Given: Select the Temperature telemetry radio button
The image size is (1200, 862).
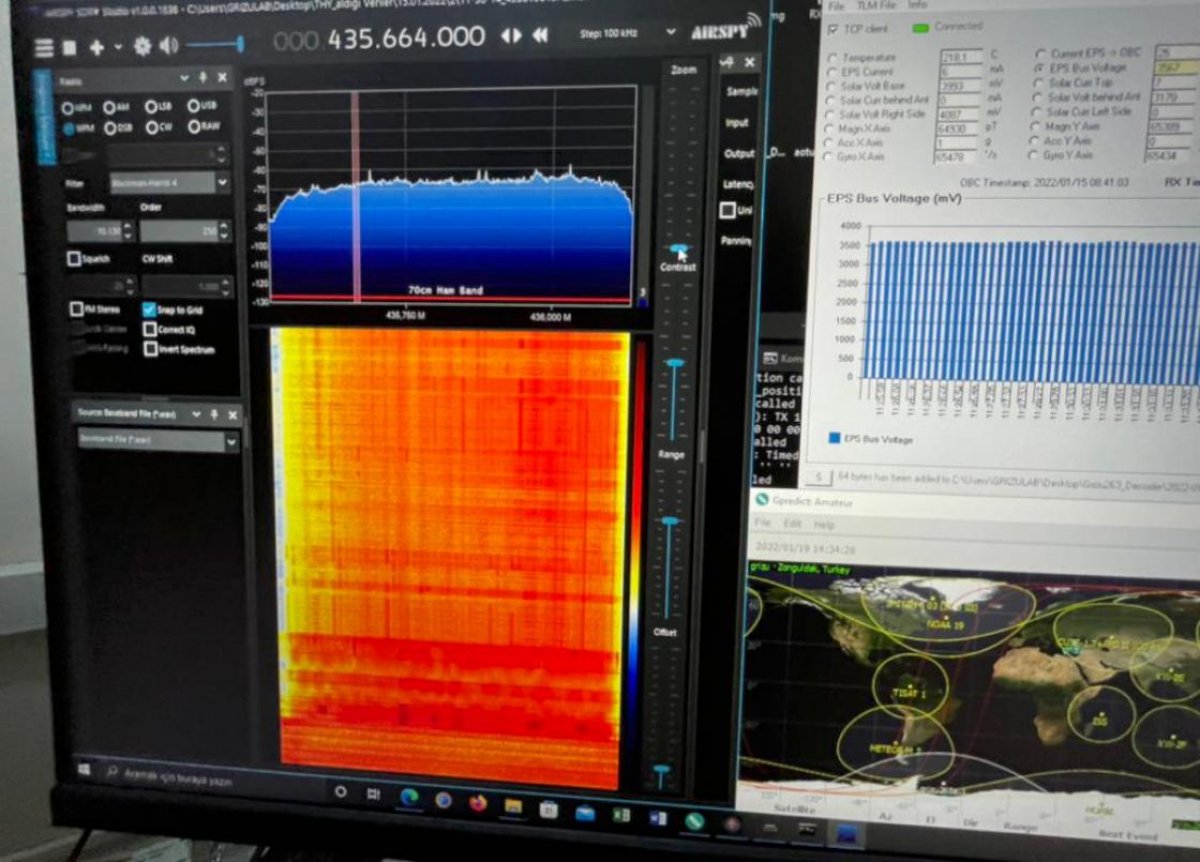Looking at the screenshot, I should [831, 58].
